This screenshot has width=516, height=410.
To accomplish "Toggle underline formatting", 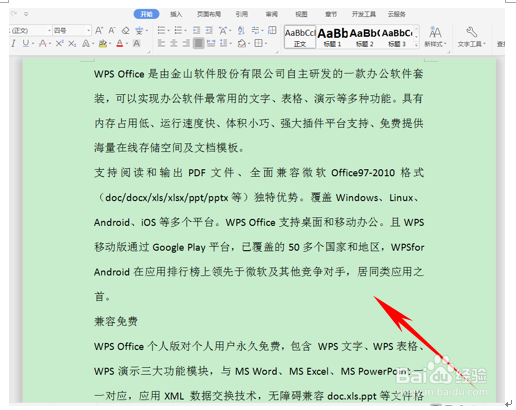I will coord(25,43).
